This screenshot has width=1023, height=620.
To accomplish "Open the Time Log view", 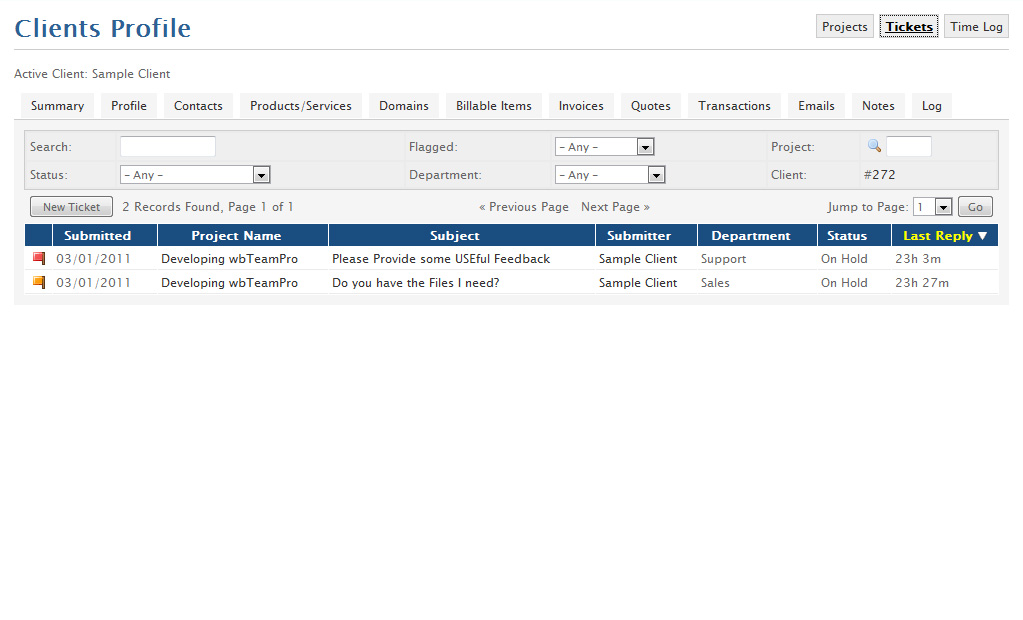I will tap(975, 26).
